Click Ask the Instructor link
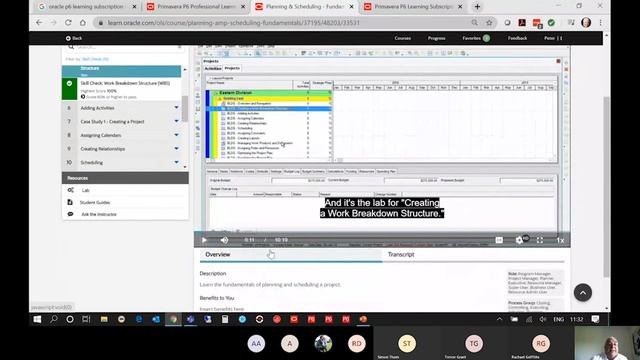640x360 pixels. (99, 214)
